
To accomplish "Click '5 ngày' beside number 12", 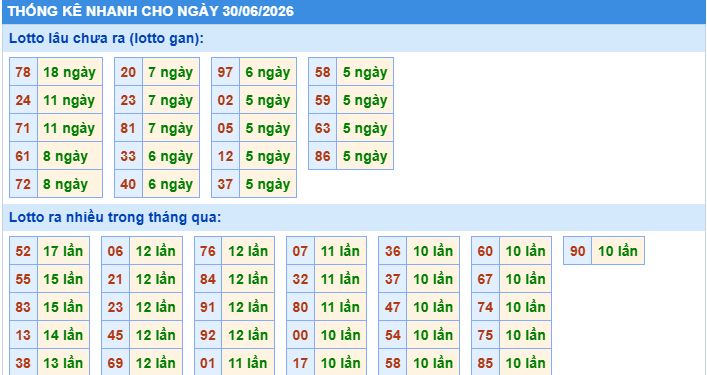I will [267, 156].
